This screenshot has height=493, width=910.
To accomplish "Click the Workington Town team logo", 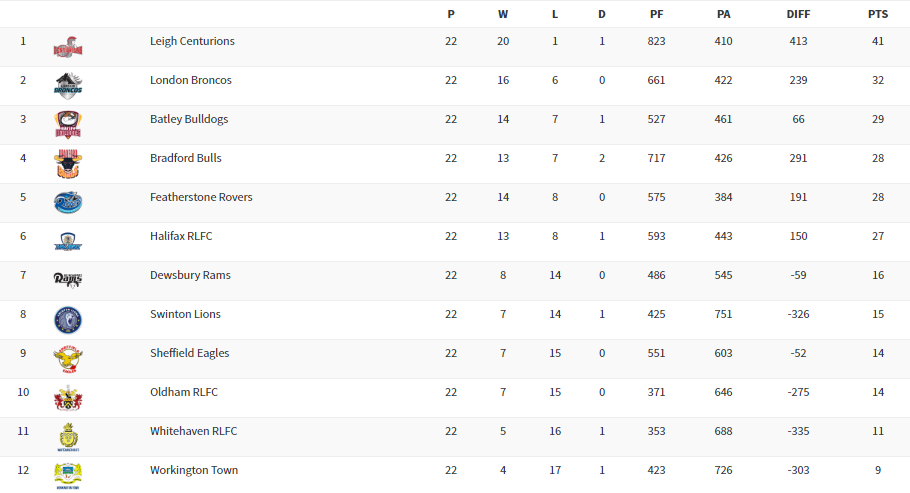I will click(x=68, y=474).
